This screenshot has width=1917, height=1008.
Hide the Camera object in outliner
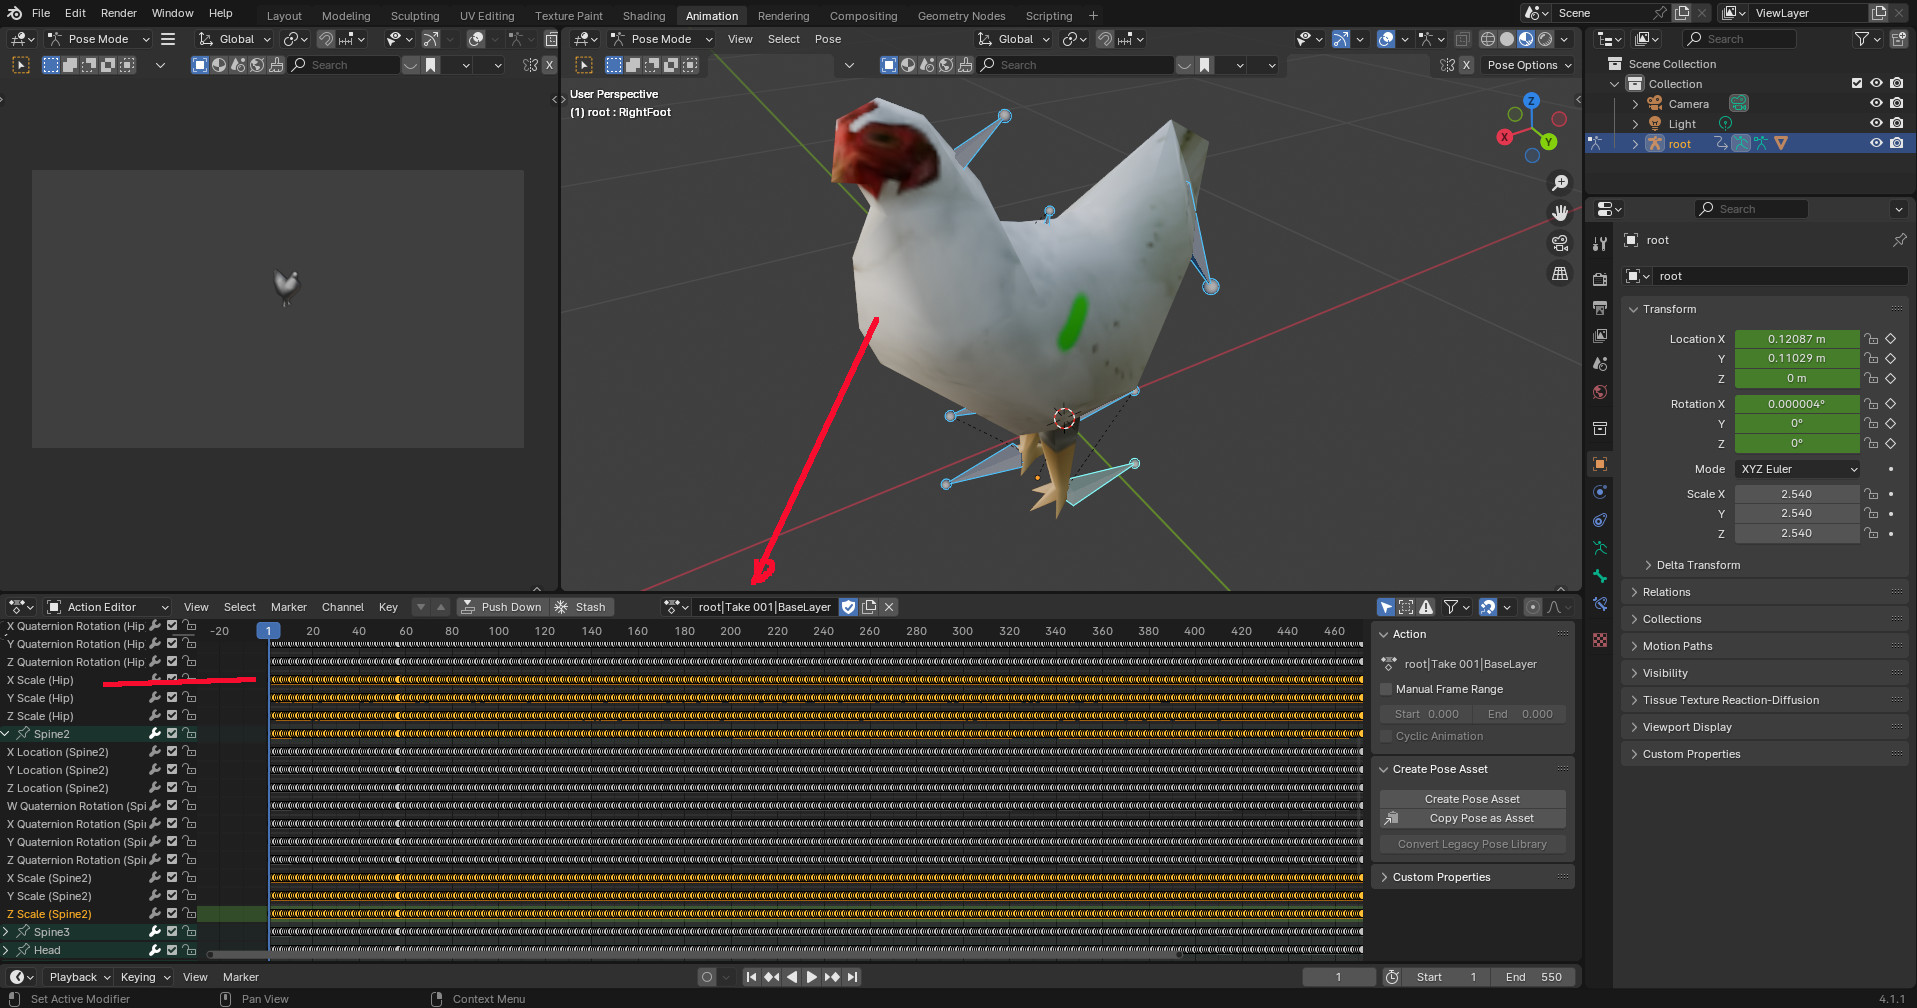1876,104
